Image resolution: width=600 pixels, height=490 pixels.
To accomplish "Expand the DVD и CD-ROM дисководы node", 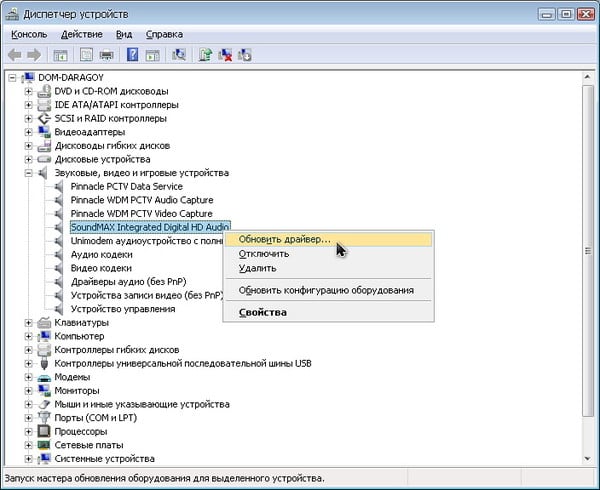I will [28, 91].
